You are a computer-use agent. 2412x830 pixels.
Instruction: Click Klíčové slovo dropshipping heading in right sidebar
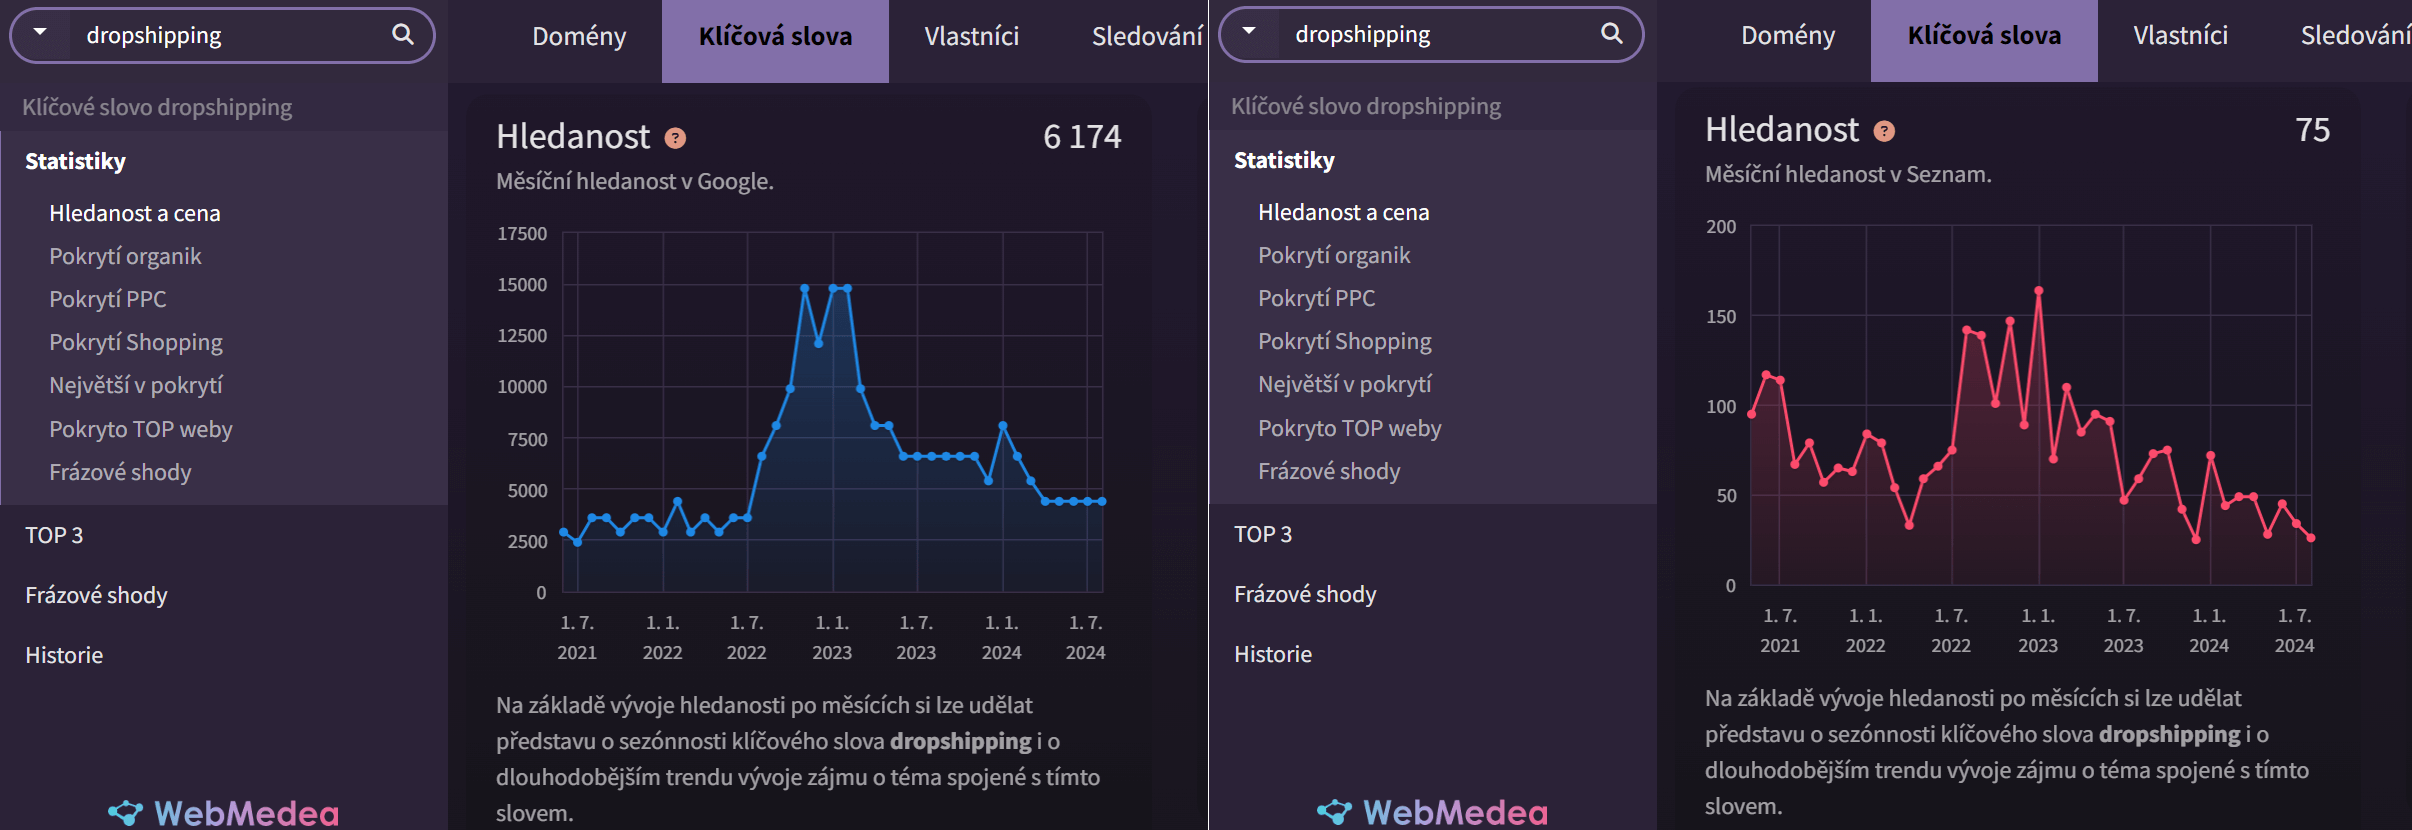click(1366, 106)
